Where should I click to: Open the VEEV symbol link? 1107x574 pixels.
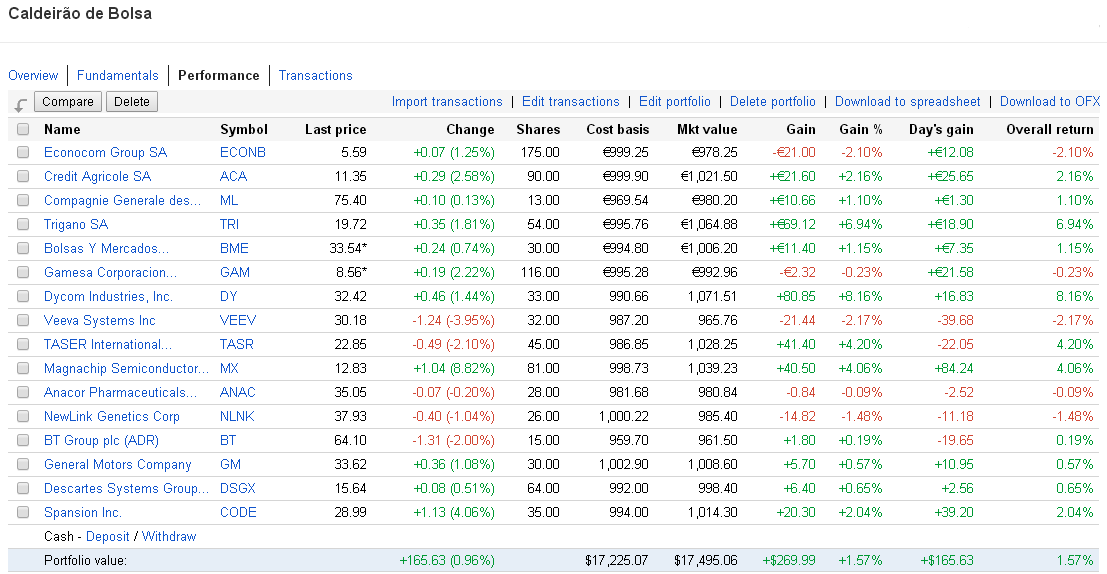pos(237,321)
